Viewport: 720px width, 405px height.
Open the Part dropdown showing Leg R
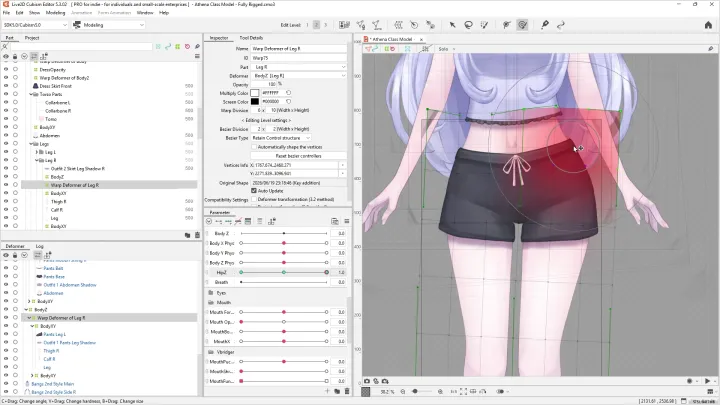tap(299, 67)
